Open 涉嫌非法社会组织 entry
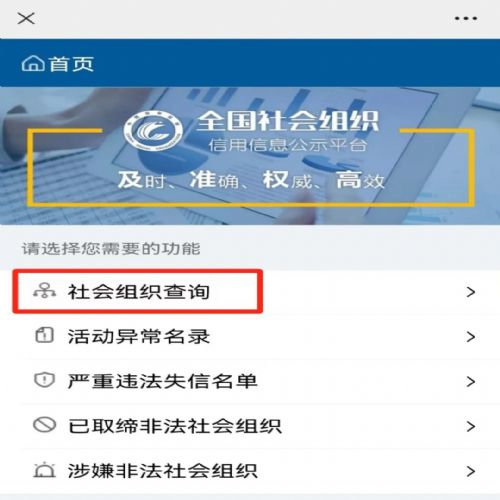This screenshot has width=500, height=500. click(x=250, y=471)
